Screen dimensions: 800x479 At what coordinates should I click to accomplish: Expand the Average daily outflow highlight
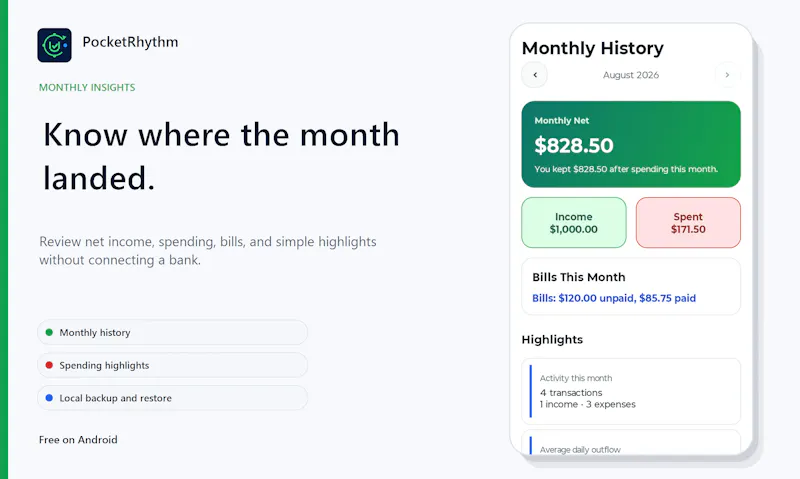coord(631,442)
